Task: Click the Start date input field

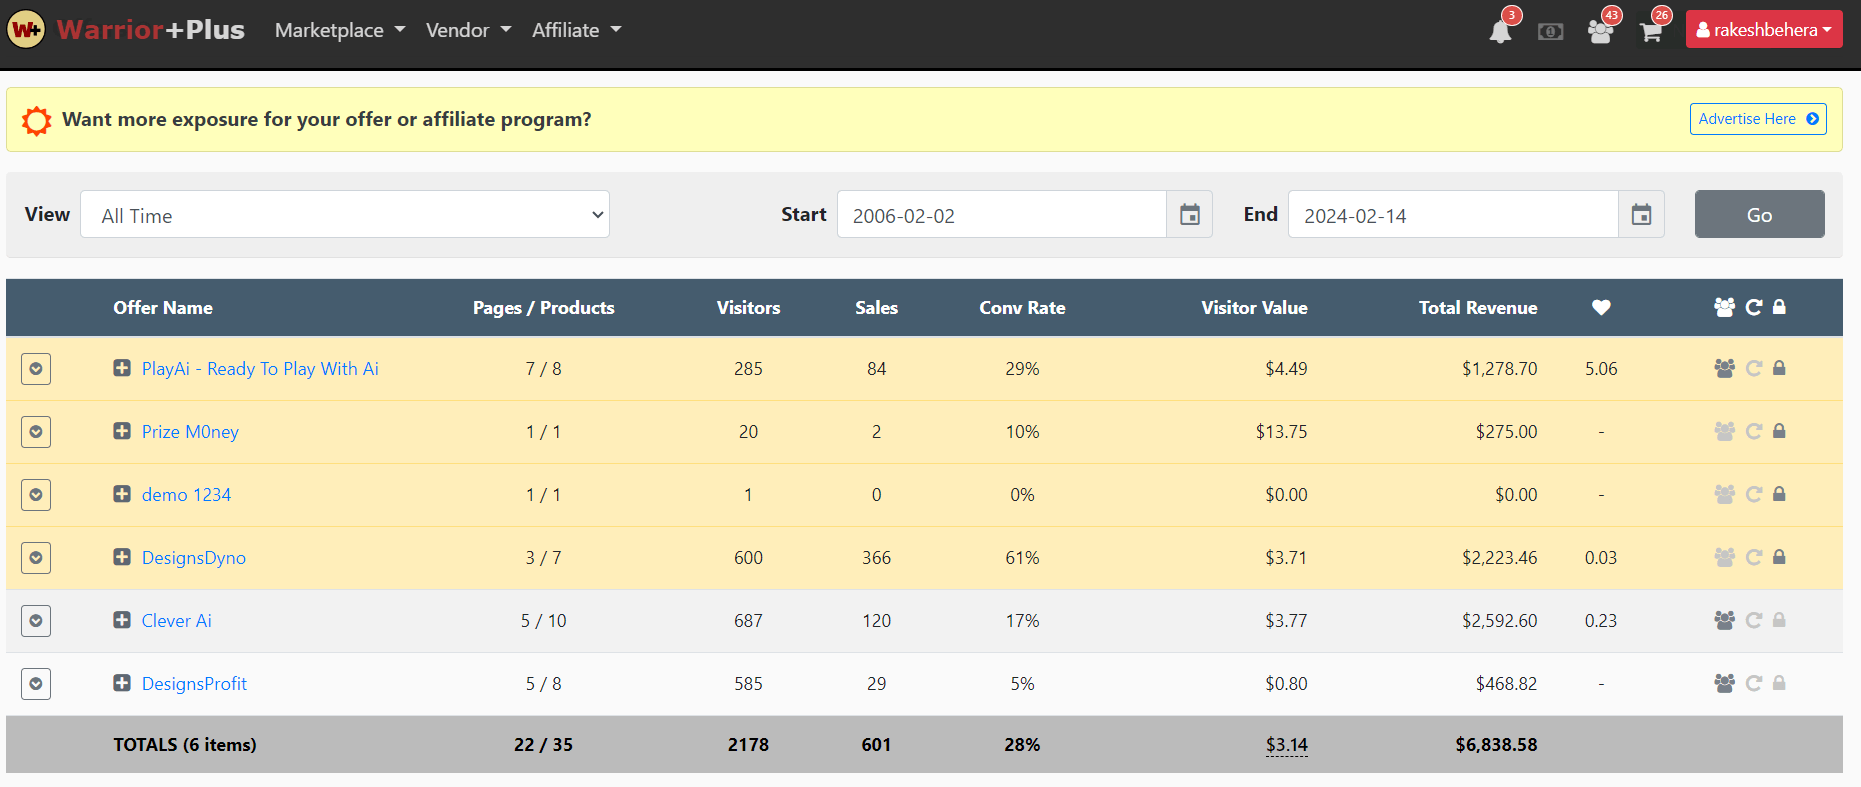Action: click(x=1002, y=214)
